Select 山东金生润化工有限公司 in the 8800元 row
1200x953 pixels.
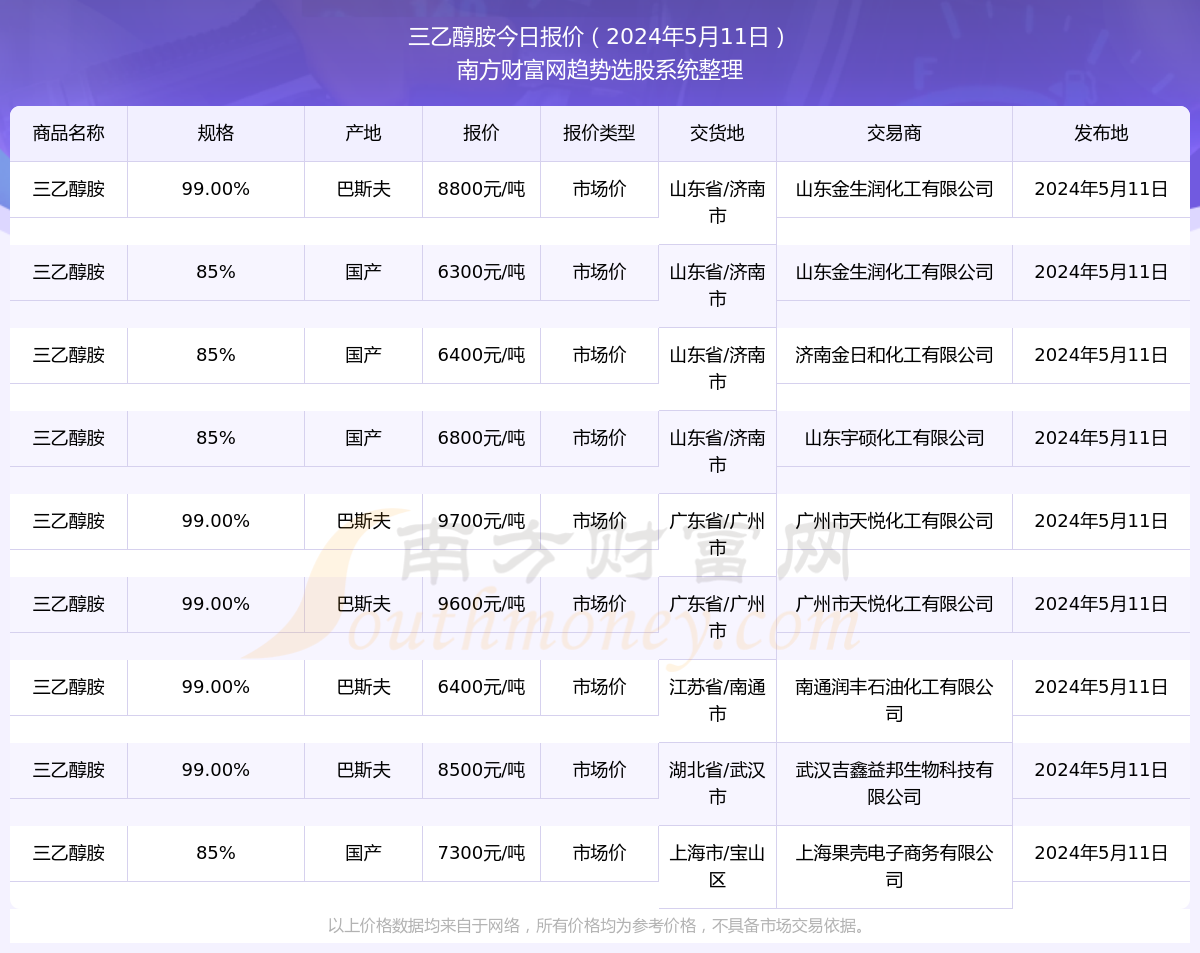[x=894, y=188]
